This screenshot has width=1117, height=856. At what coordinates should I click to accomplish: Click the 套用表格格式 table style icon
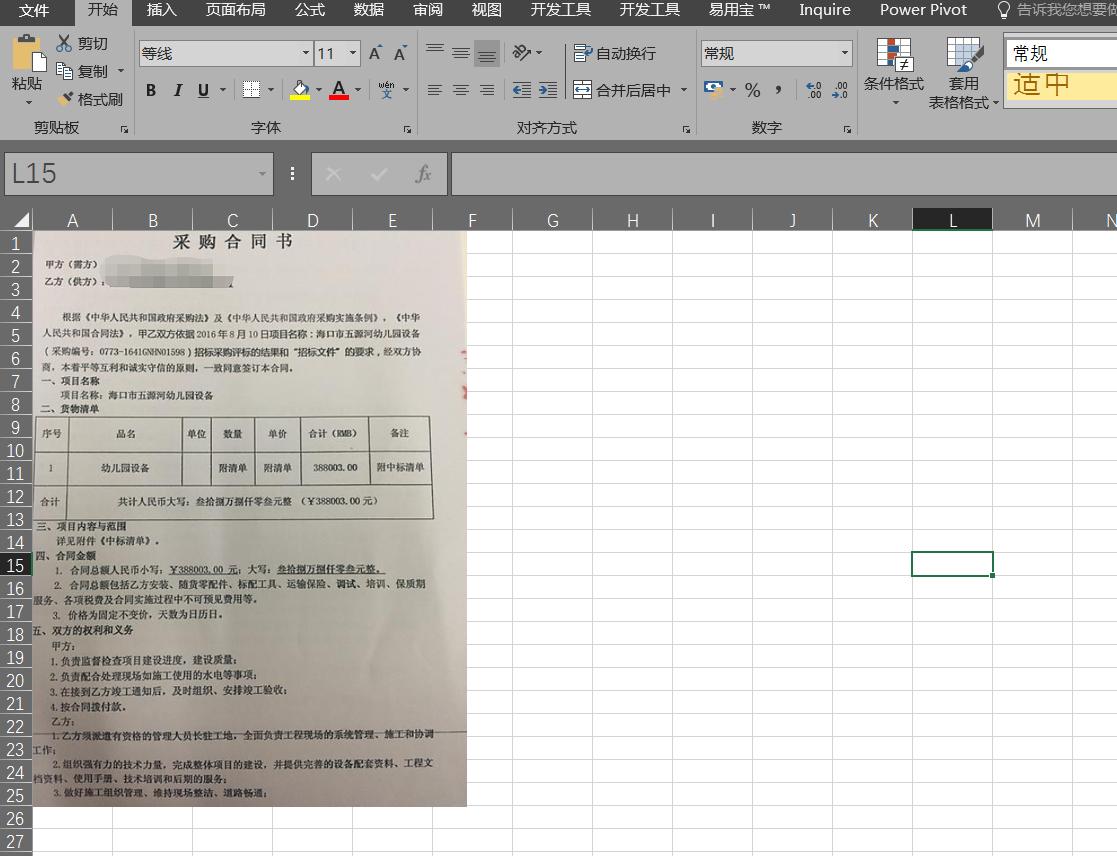tap(962, 73)
